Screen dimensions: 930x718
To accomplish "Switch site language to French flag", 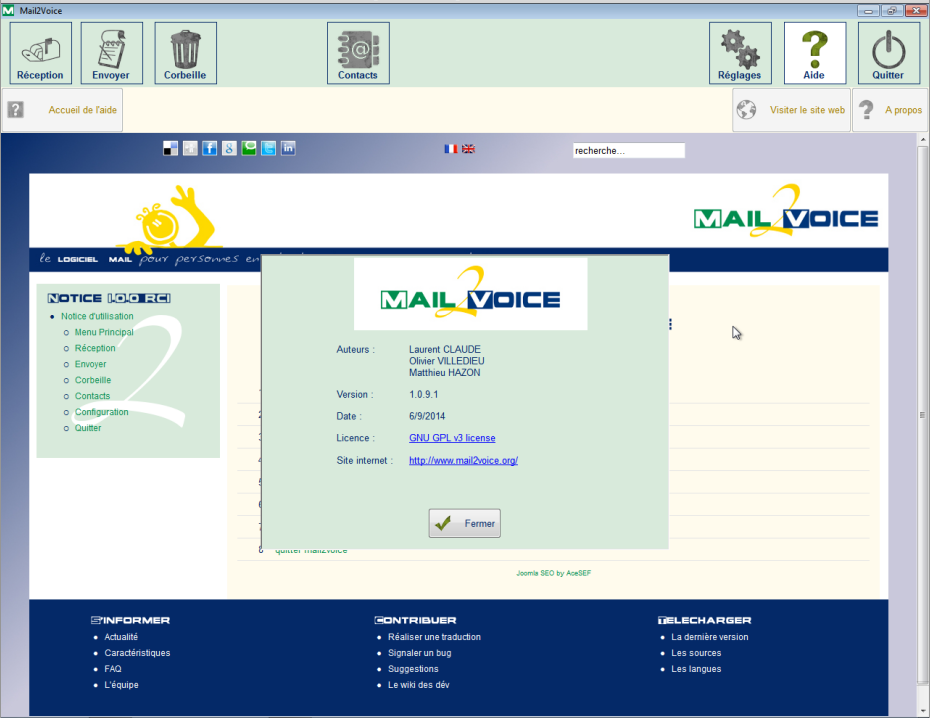I will click(451, 149).
